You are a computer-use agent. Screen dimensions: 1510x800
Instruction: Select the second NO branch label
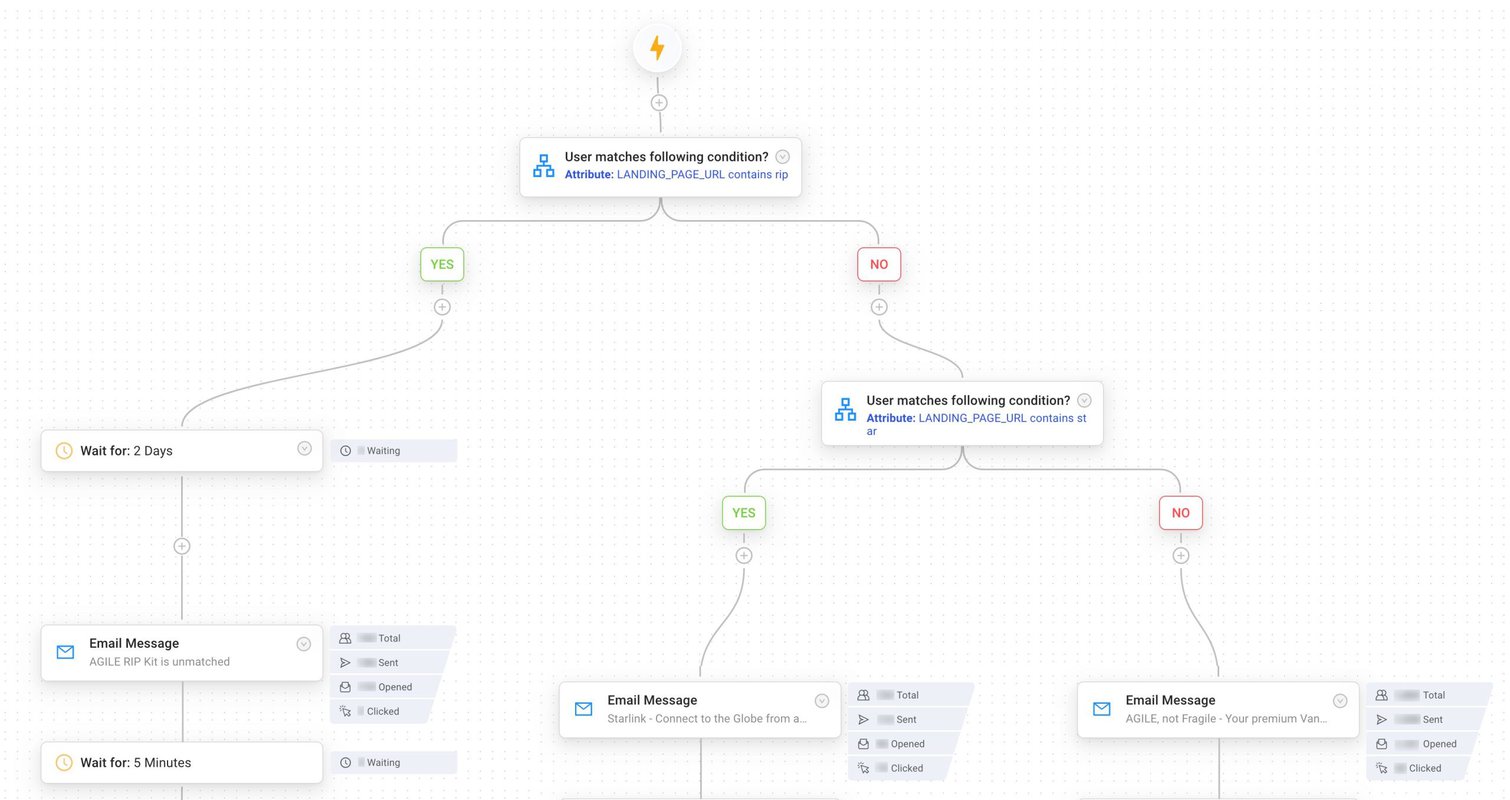click(x=1180, y=513)
